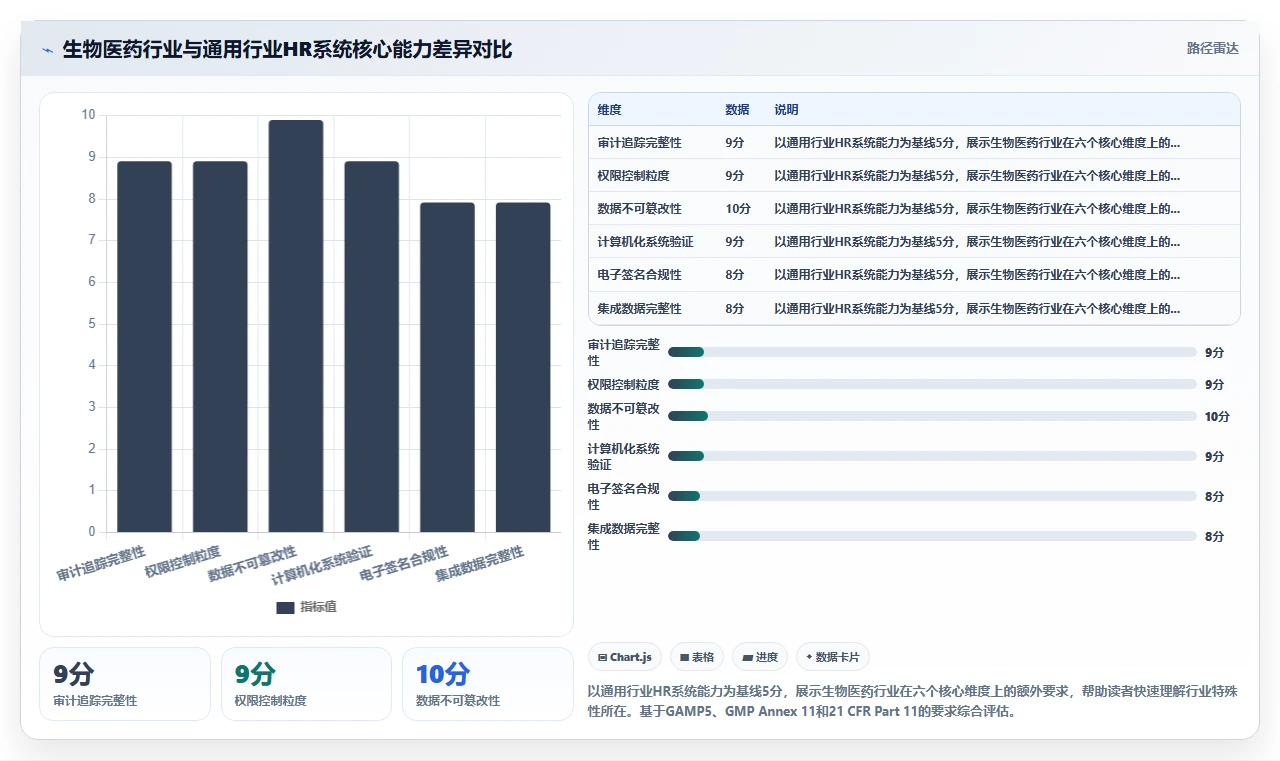1280x761 pixels.
Task: Click the 路径雷达 label in header
Action: pos(1212,48)
